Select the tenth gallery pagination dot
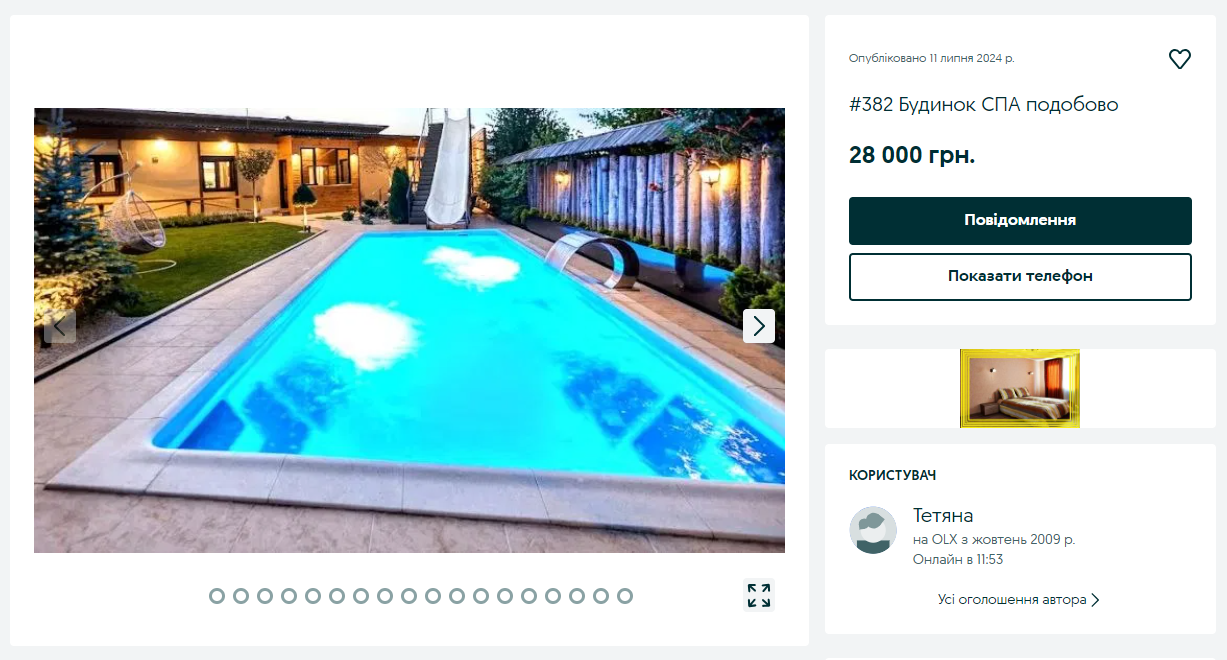Screen dimensions: 1227x660 [433, 596]
